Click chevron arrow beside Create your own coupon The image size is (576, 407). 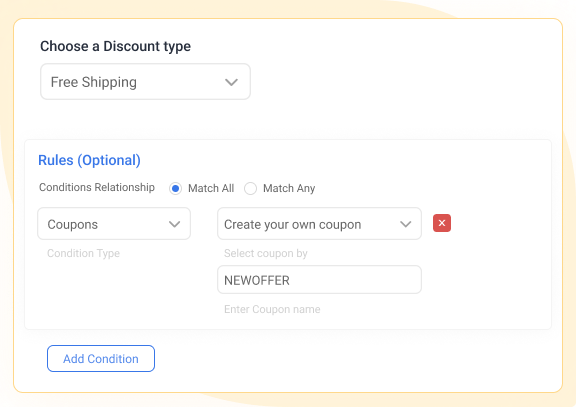(x=406, y=224)
